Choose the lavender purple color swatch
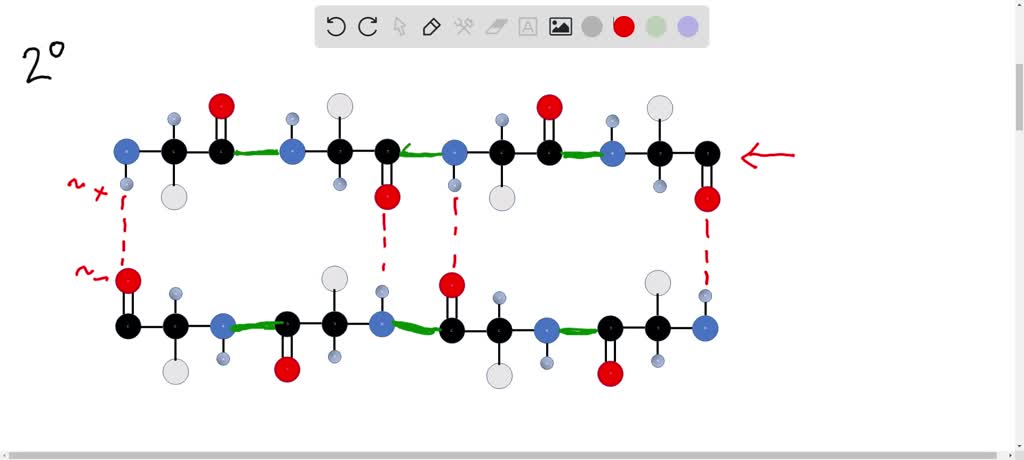The image size is (1024, 460). point(688,27)
